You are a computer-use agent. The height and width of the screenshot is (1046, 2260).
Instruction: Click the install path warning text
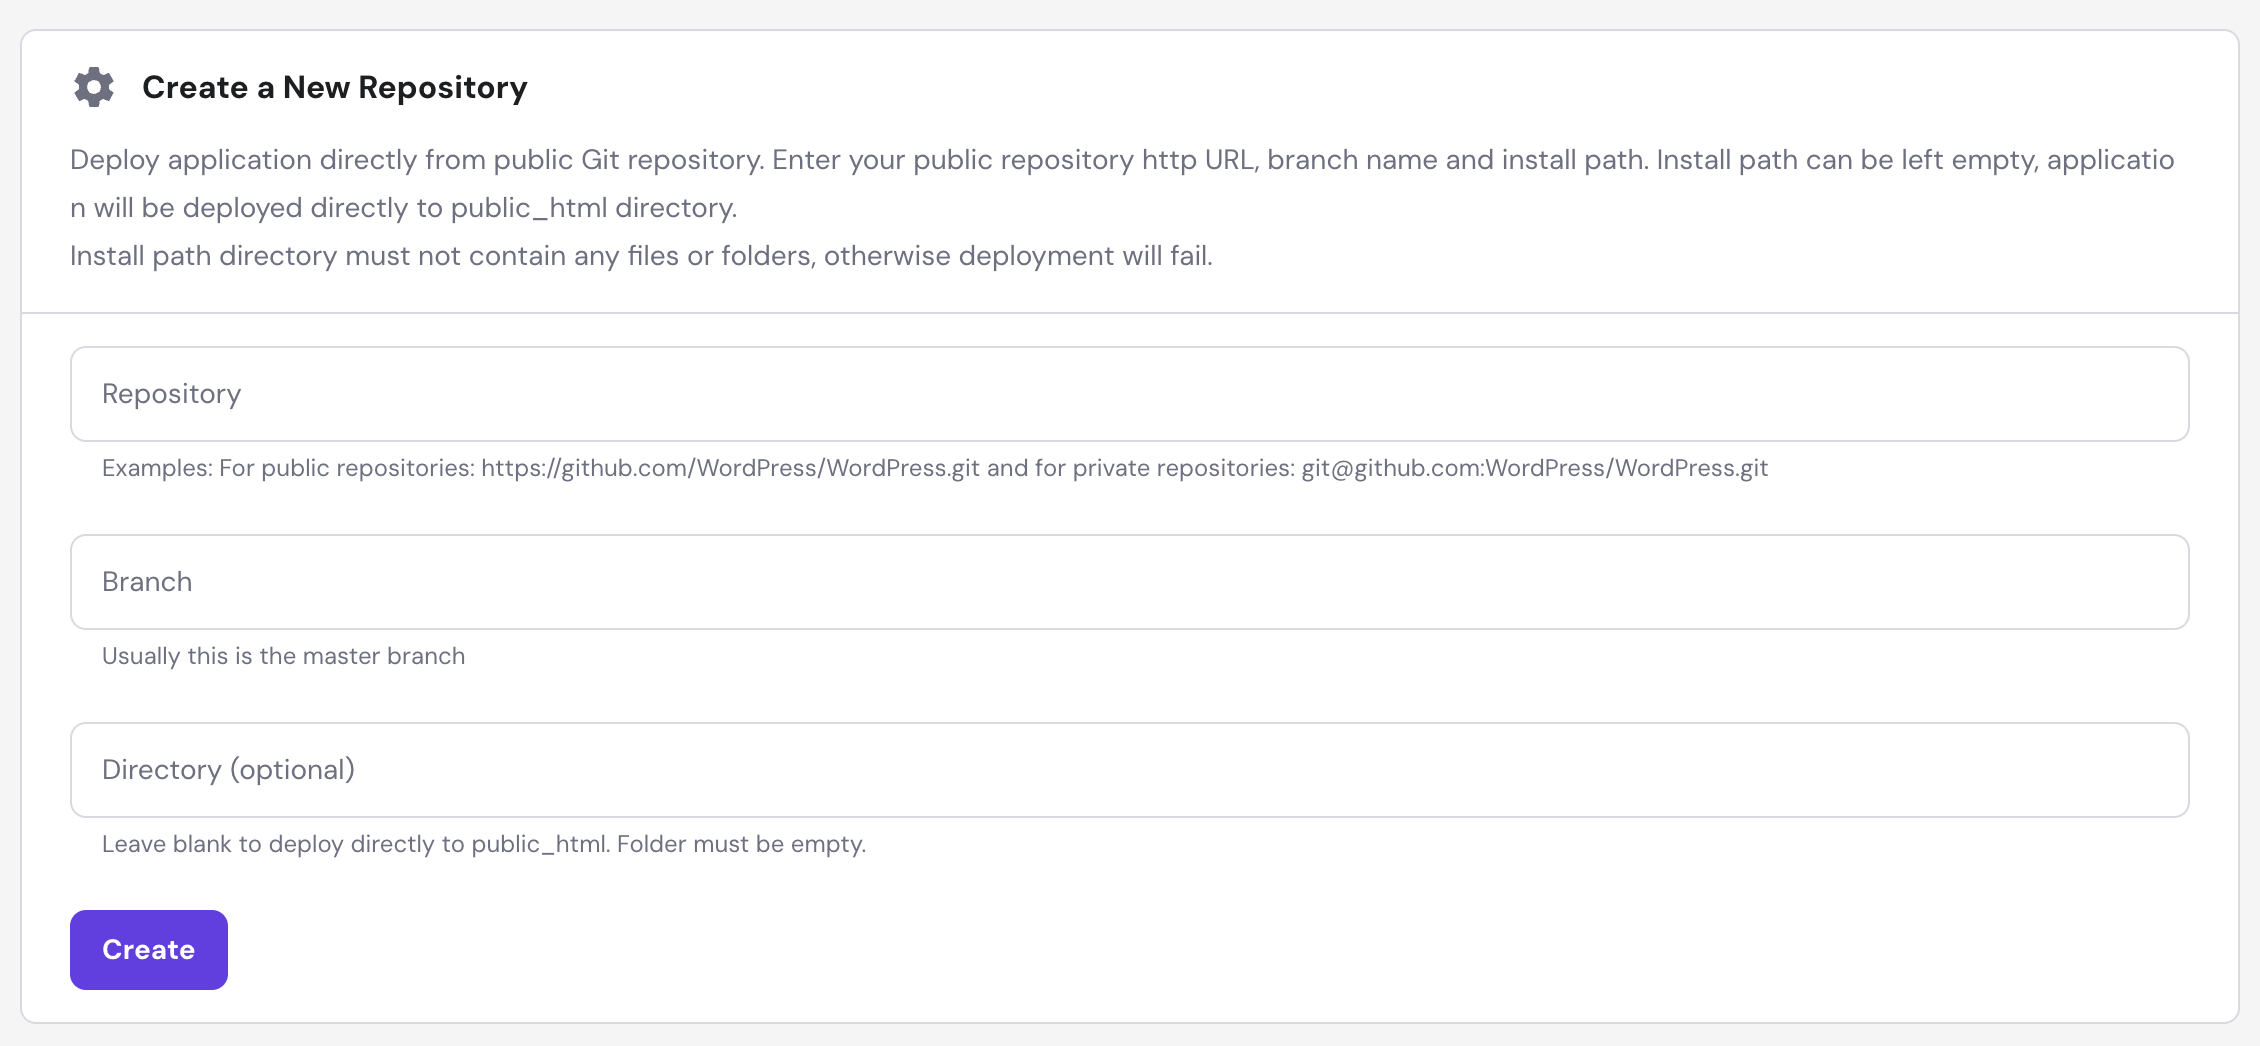coord(641,255)
